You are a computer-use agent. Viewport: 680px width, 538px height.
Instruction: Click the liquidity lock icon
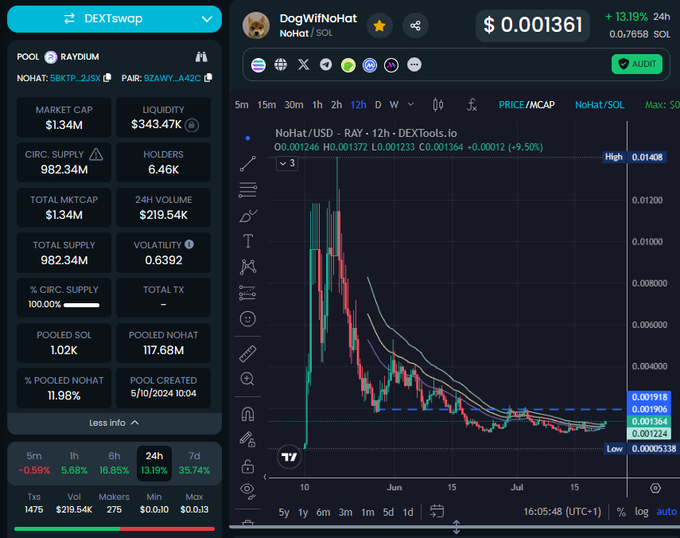[x=192, y=125]
